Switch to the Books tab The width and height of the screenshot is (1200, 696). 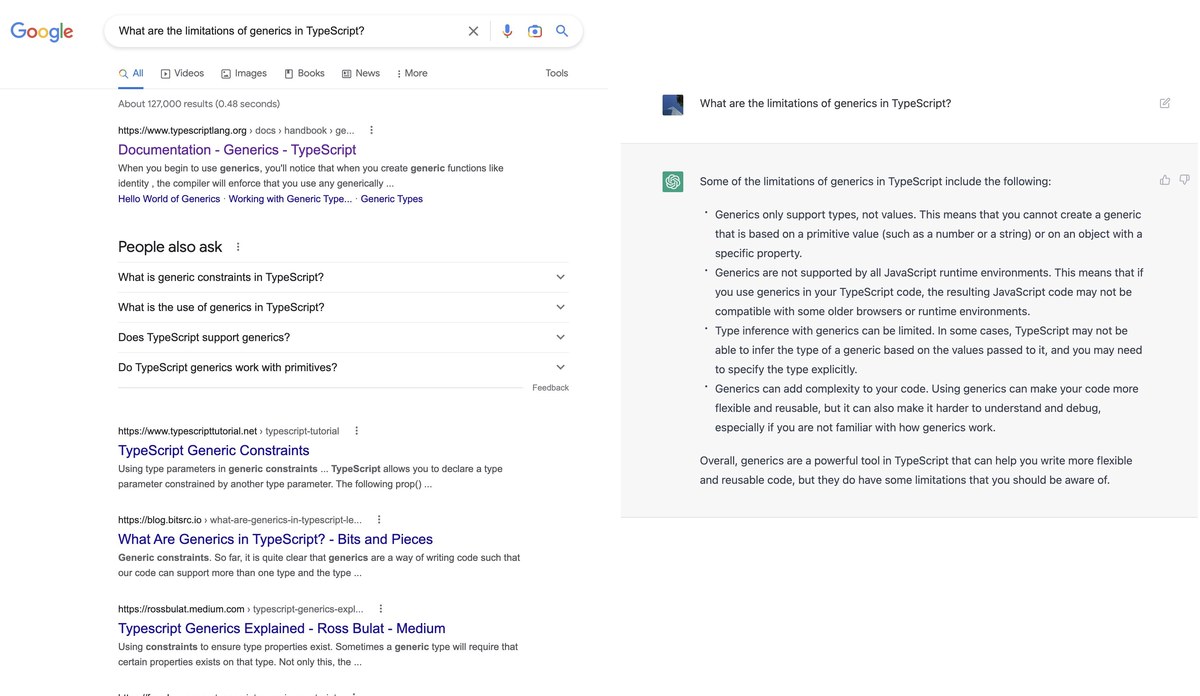coord(305,73)
